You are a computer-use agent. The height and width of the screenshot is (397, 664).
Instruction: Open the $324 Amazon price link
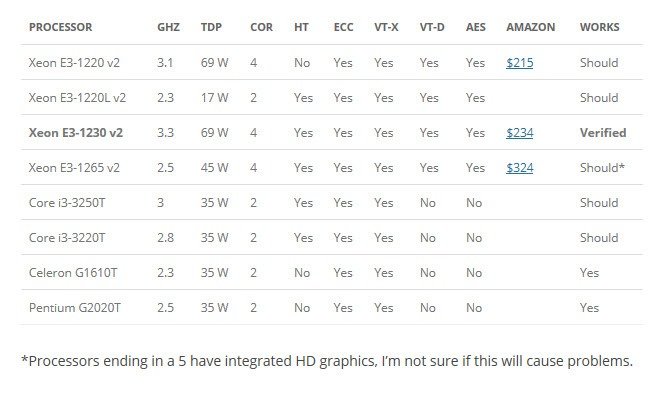(520, 168)
